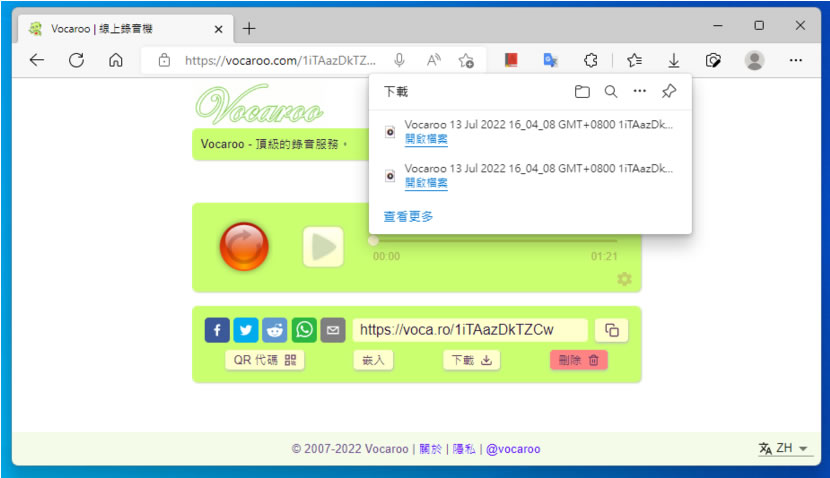830x478 pixels.
Task: Click the 下載 download button
Action: click(x=471, y=360)
